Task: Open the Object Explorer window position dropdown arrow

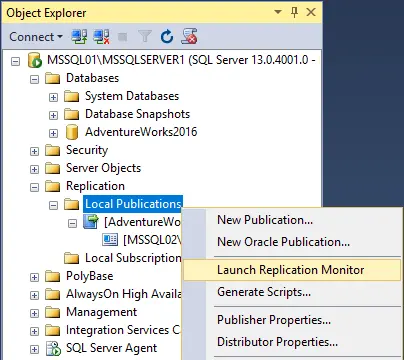Action: click(278, 12)
